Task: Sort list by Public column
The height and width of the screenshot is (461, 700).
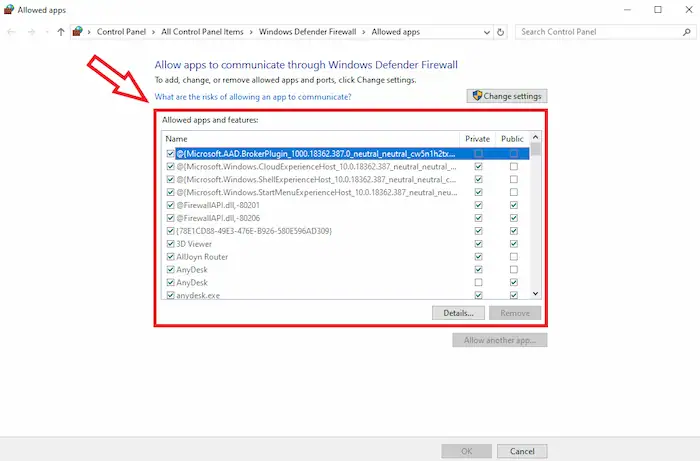Action: pyautogui.click(x=512, y=139)
